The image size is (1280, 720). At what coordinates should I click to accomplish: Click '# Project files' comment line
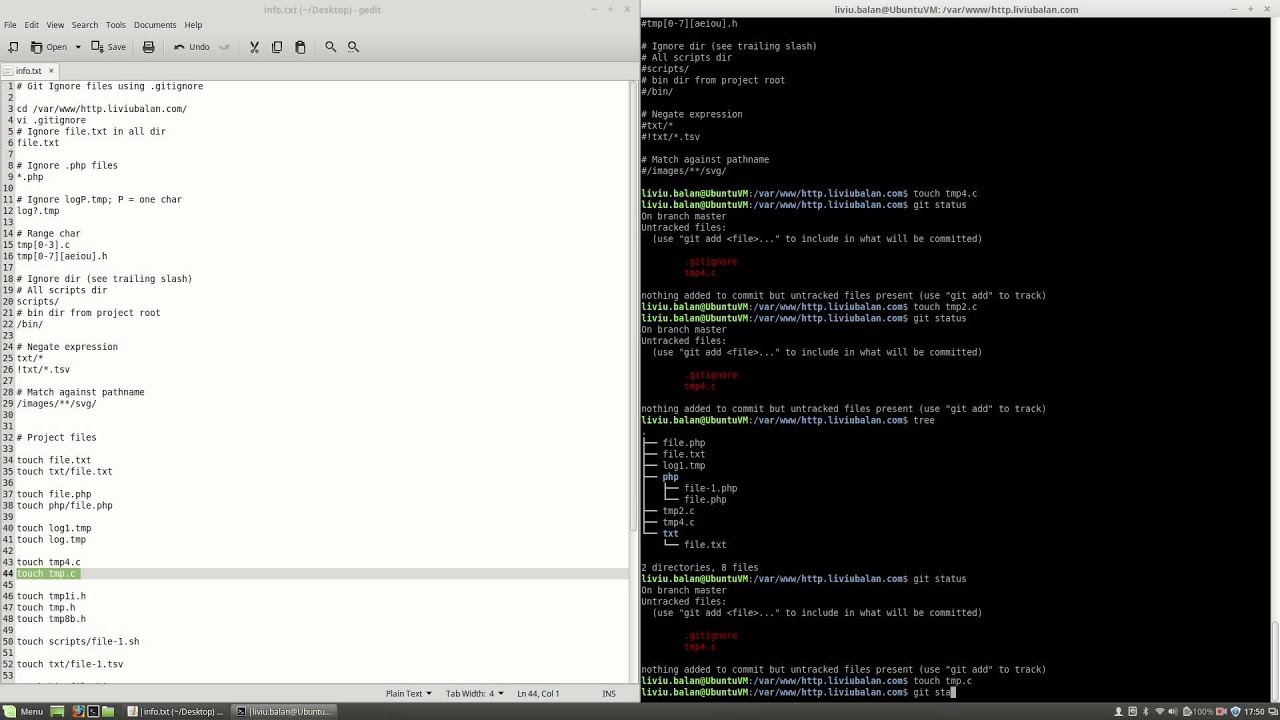click(56, 438)
